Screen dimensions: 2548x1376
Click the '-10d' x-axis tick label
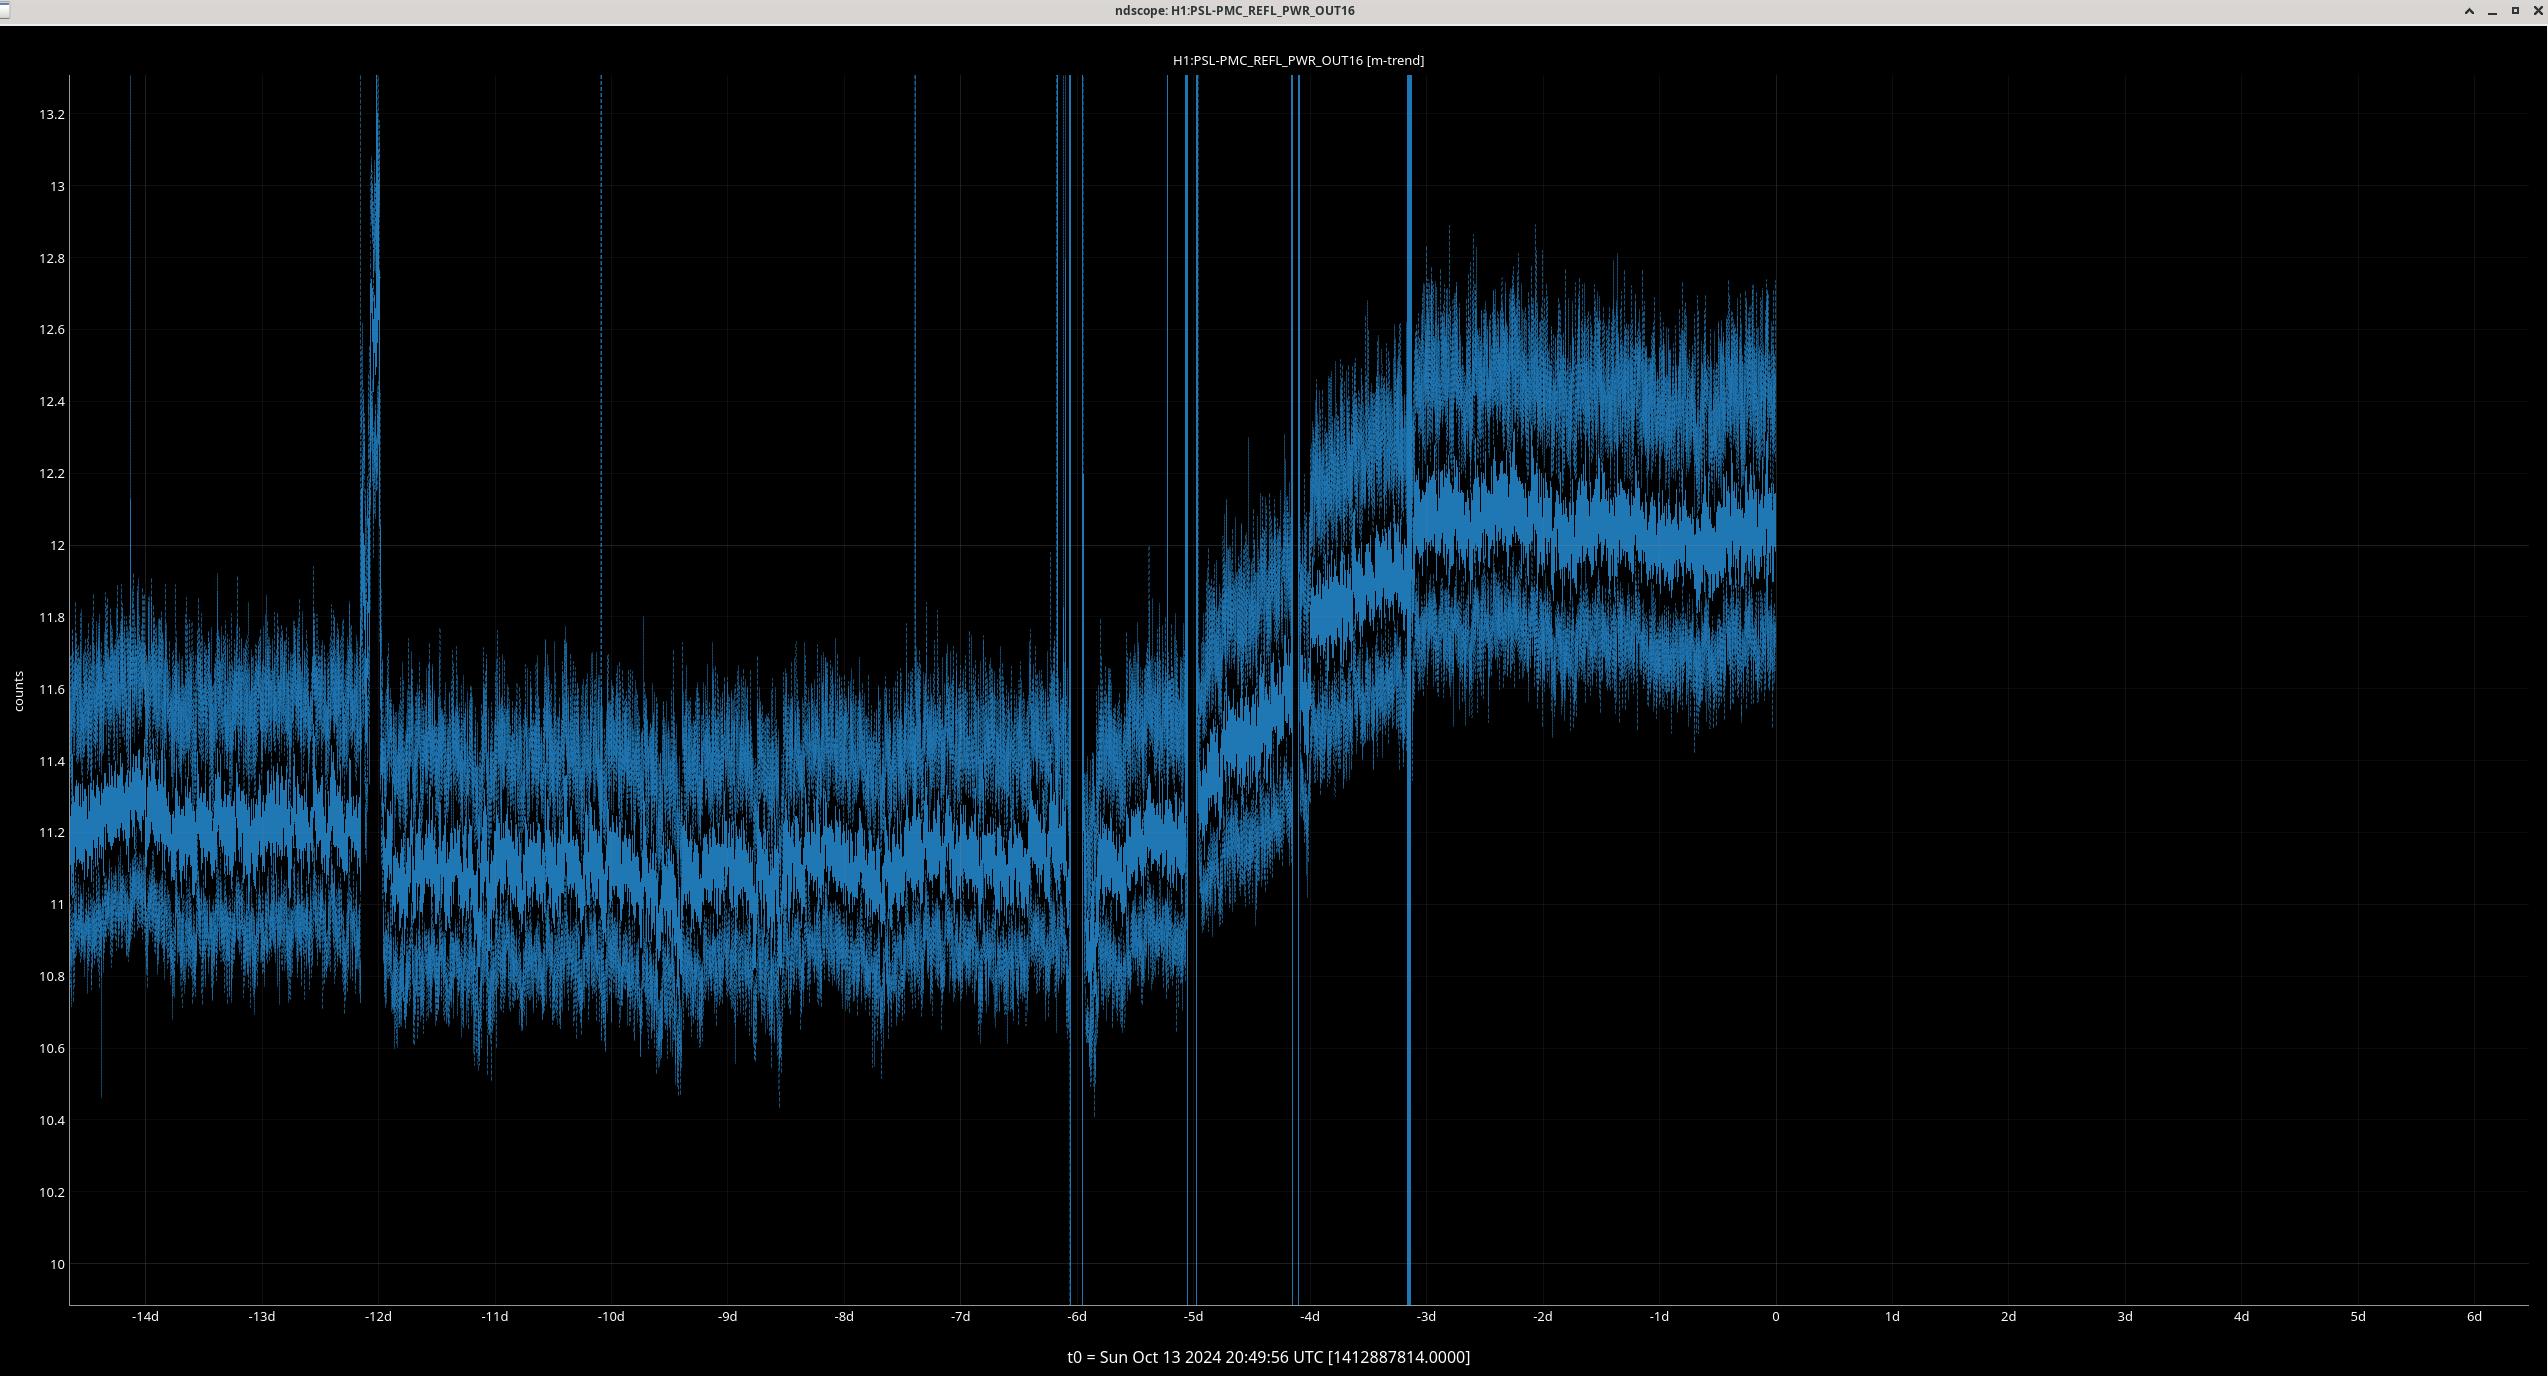coord(611,1317)
